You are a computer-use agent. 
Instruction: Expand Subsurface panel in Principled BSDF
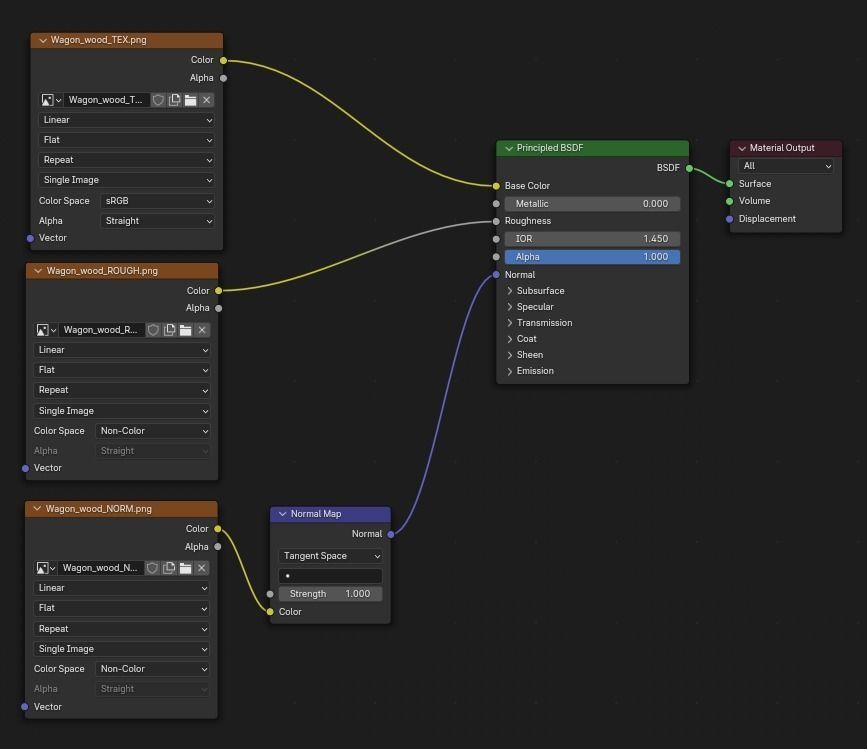pos(510,291)
